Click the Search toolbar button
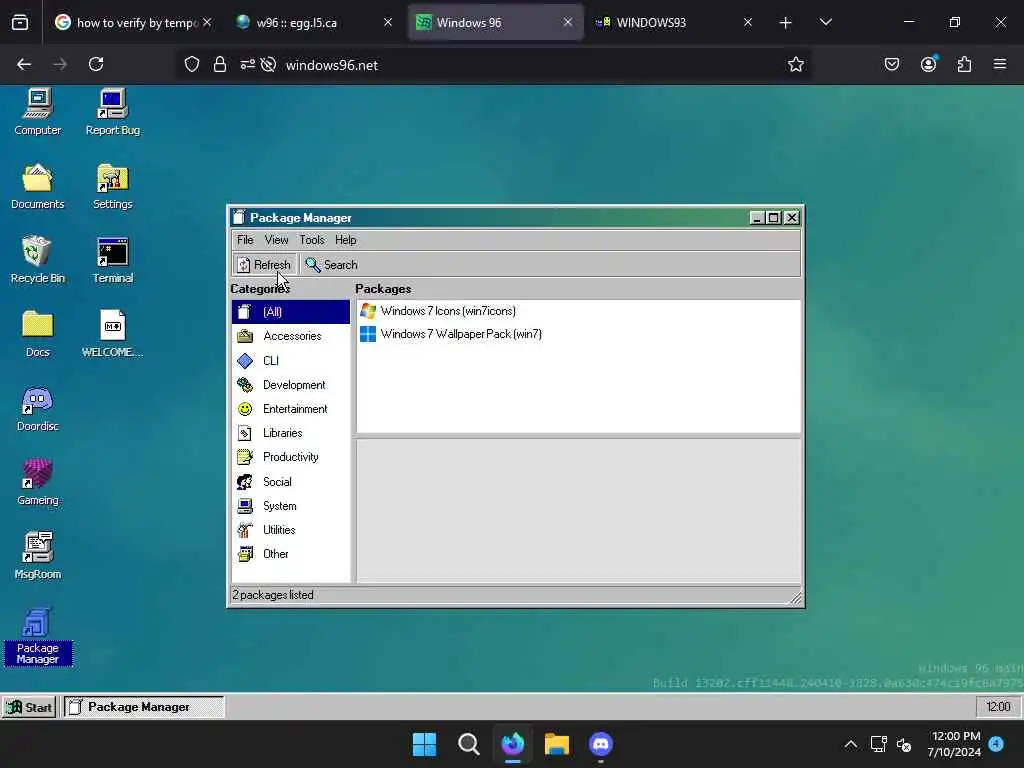The image size is (1024, 768). click(x=332, y=264)
